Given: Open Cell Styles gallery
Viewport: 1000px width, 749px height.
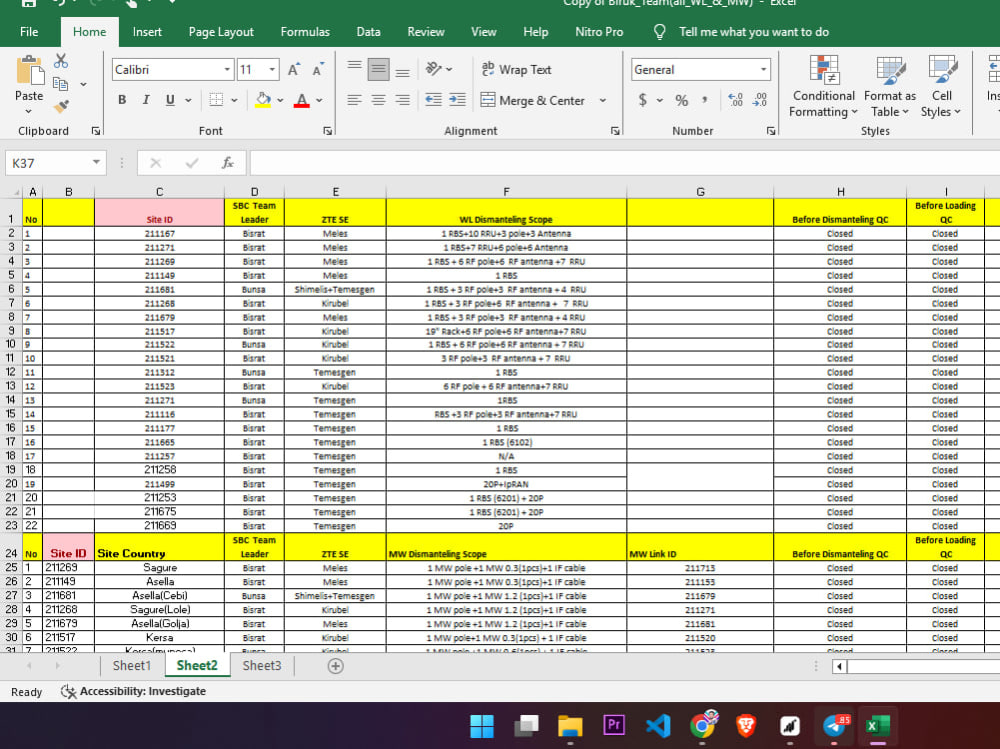Looking at the screenshot, I should [x=941, y=87].
